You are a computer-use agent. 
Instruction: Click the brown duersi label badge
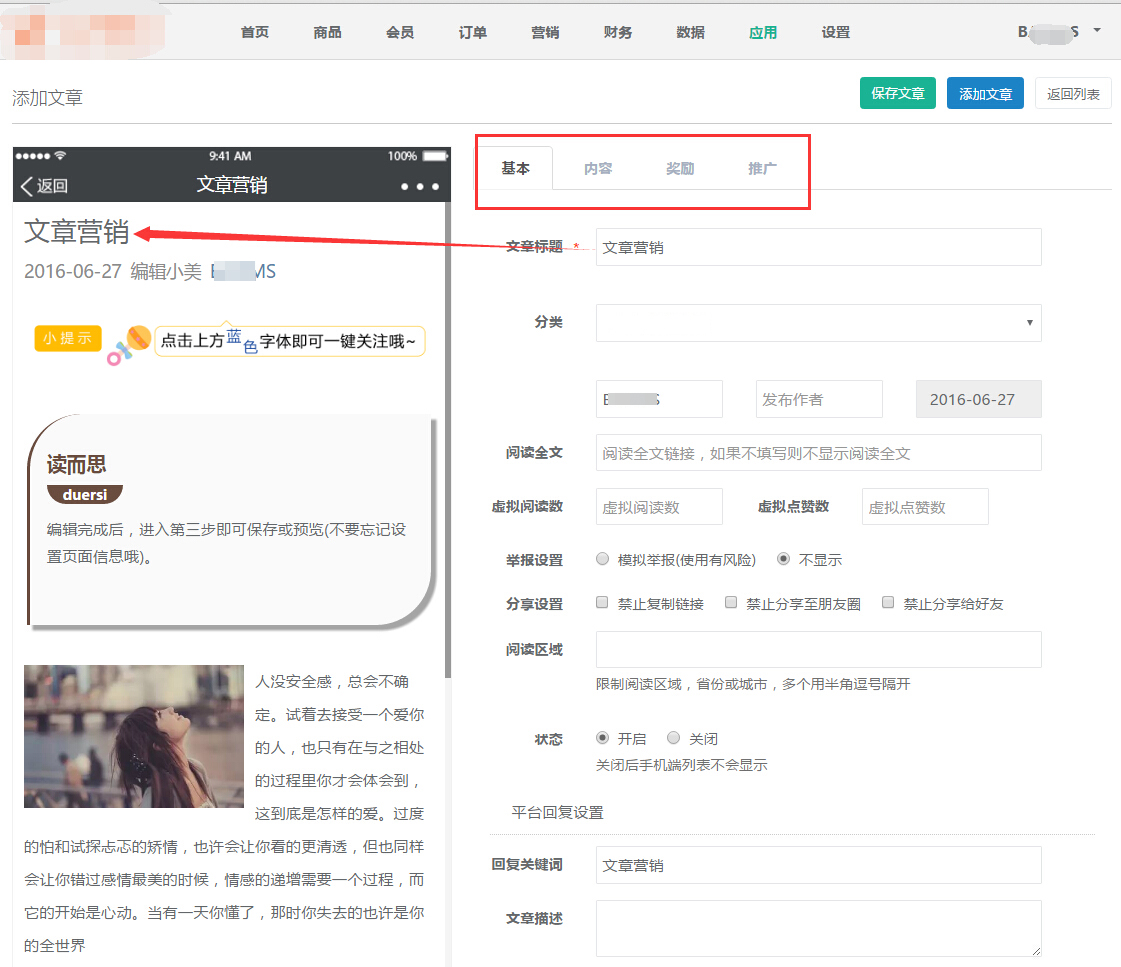[x=84, y=495]
